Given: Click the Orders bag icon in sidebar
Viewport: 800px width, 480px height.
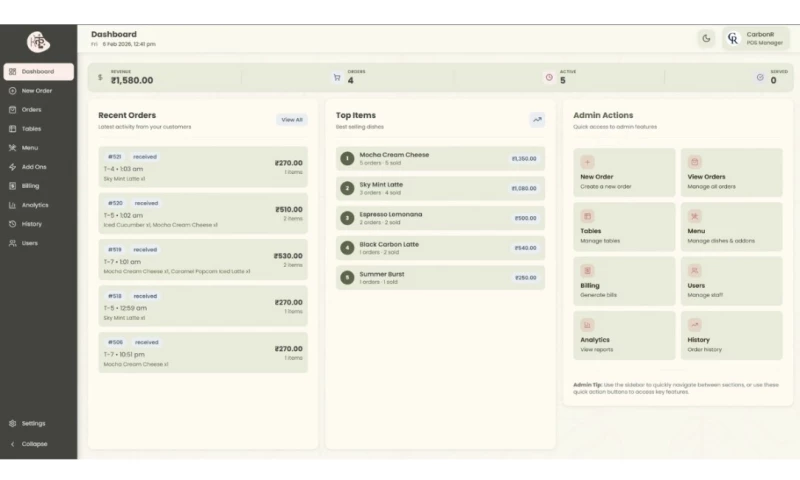Looking at the screenshot, I should pyautogui.click(x=12, y=110).
